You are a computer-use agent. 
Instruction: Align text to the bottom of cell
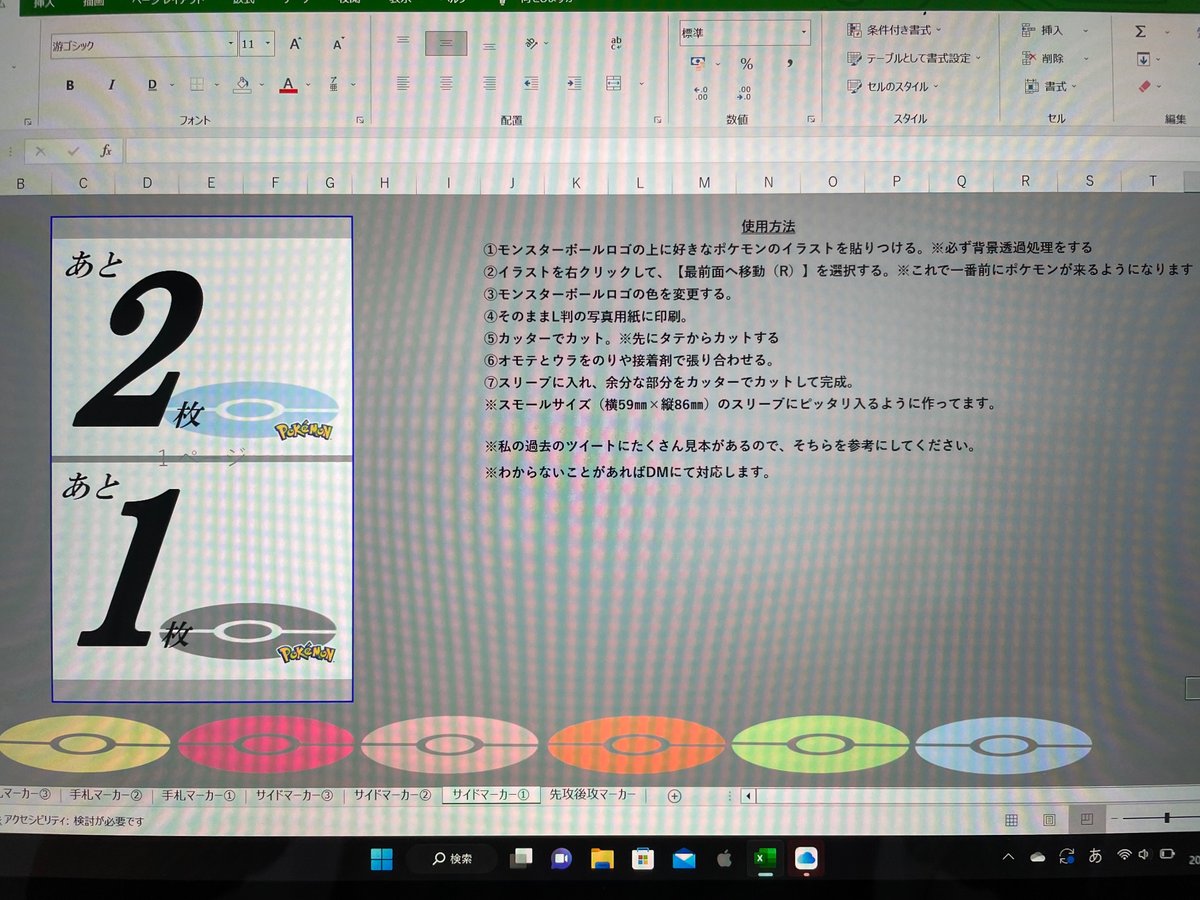pos(489,45)
